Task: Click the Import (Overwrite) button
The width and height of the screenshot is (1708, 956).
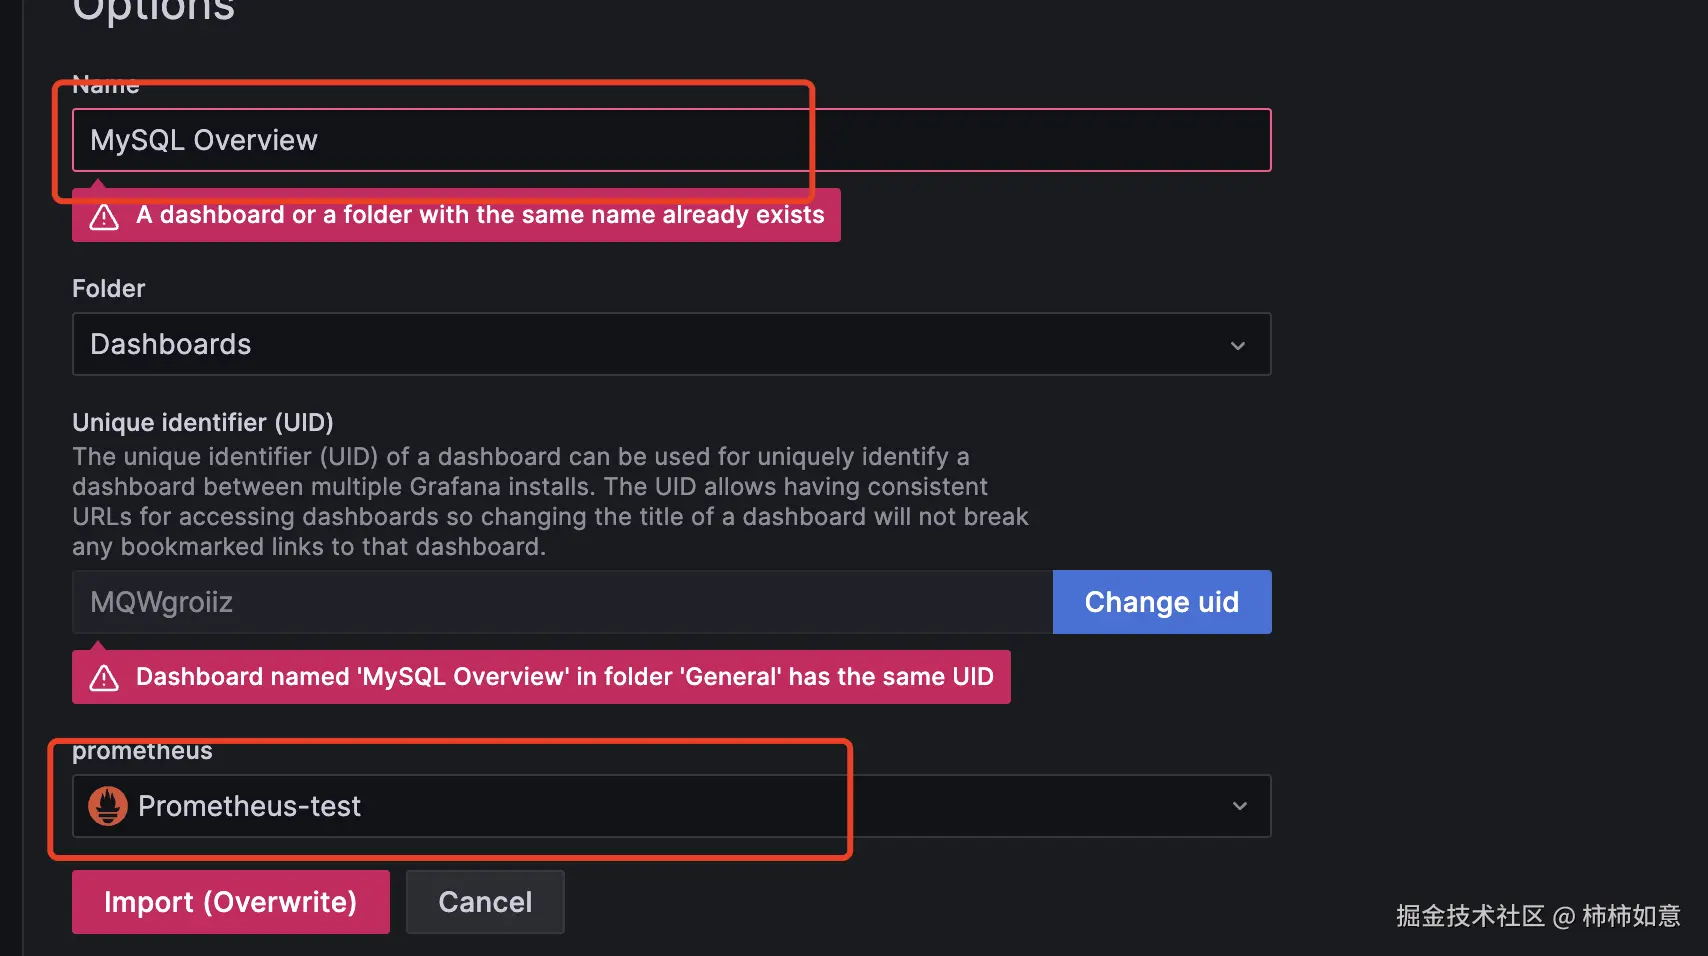Action: click(230, 901)
